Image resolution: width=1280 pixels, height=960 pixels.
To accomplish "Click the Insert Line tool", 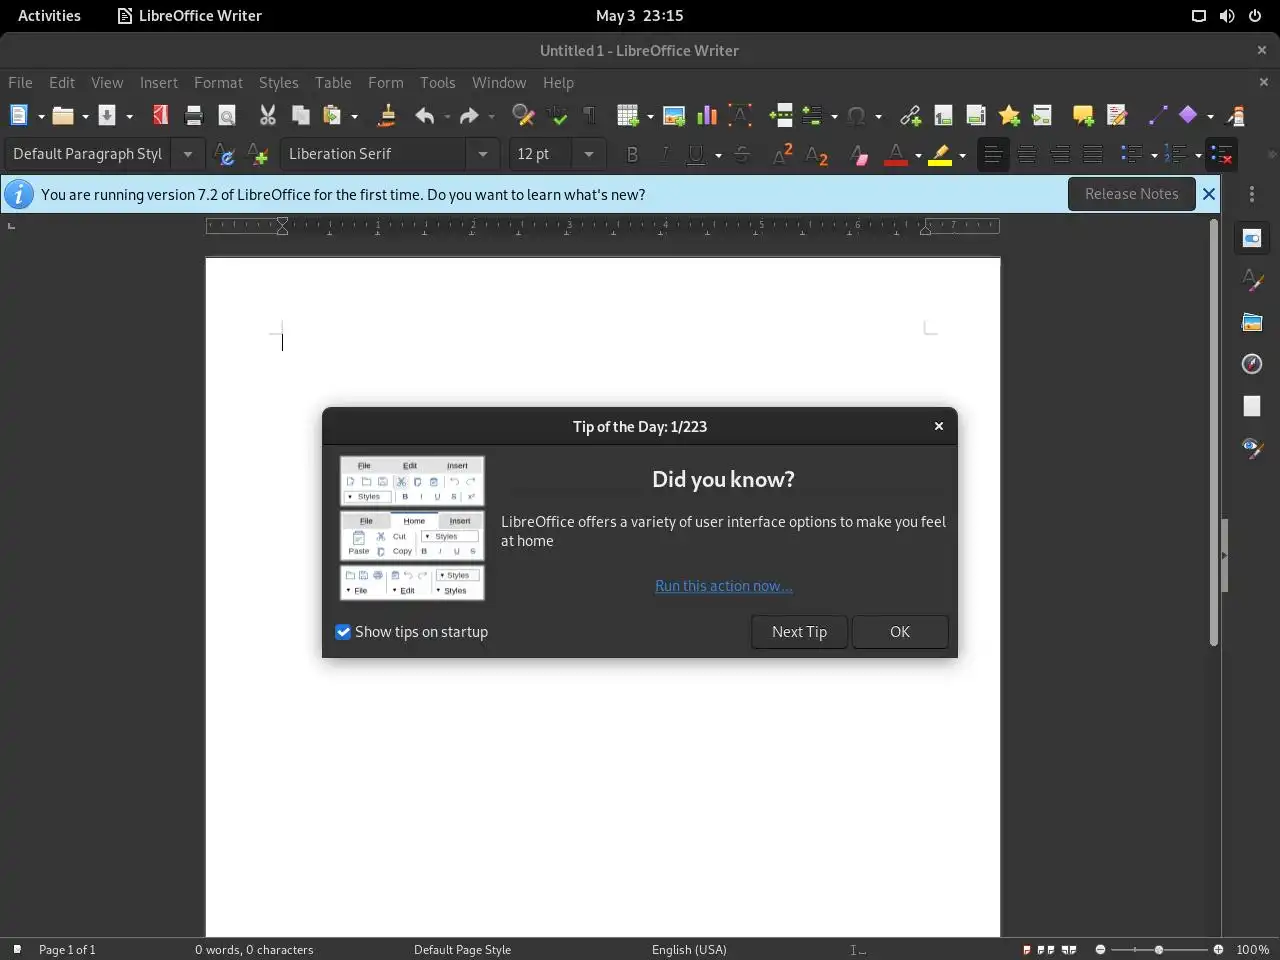I will [x=1157, y=116].
